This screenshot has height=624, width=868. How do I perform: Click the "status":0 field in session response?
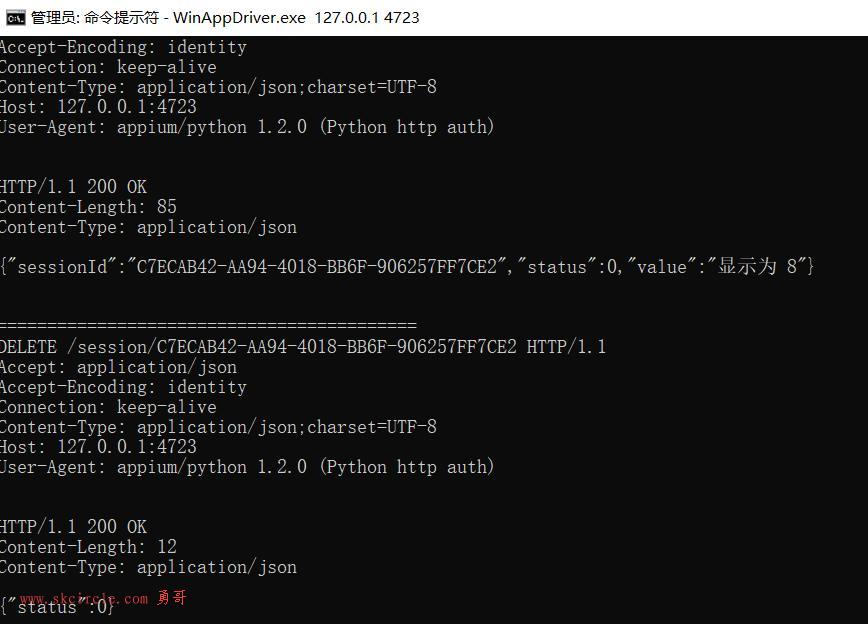click(569, 267)
